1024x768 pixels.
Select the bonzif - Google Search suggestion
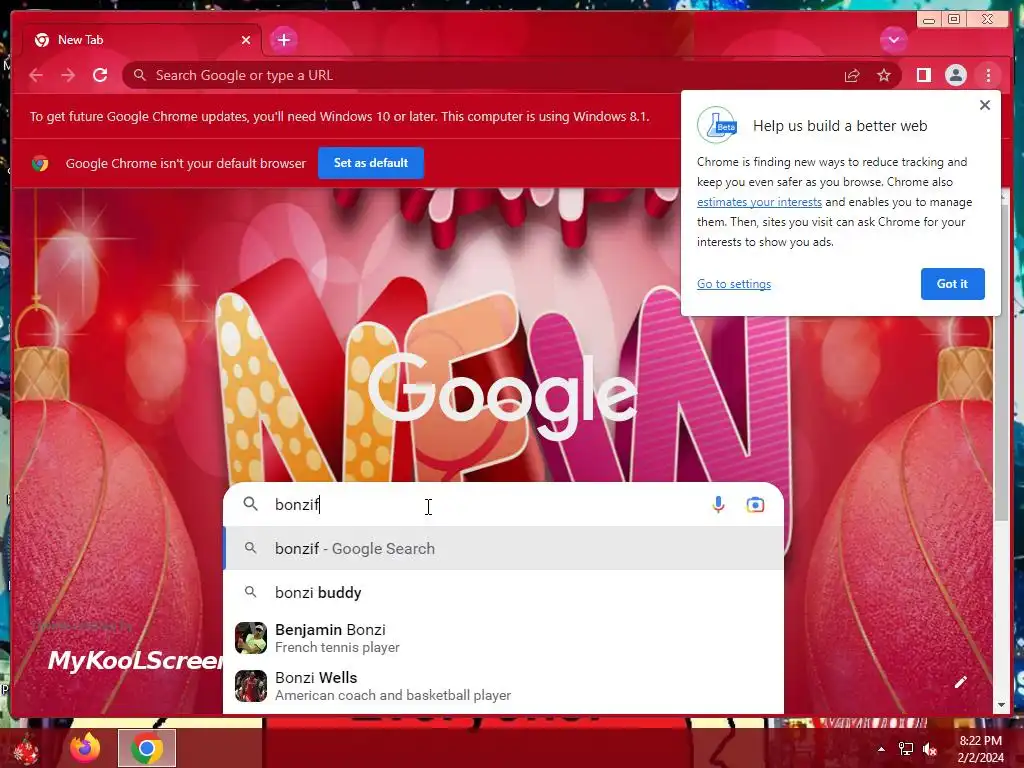504,549
